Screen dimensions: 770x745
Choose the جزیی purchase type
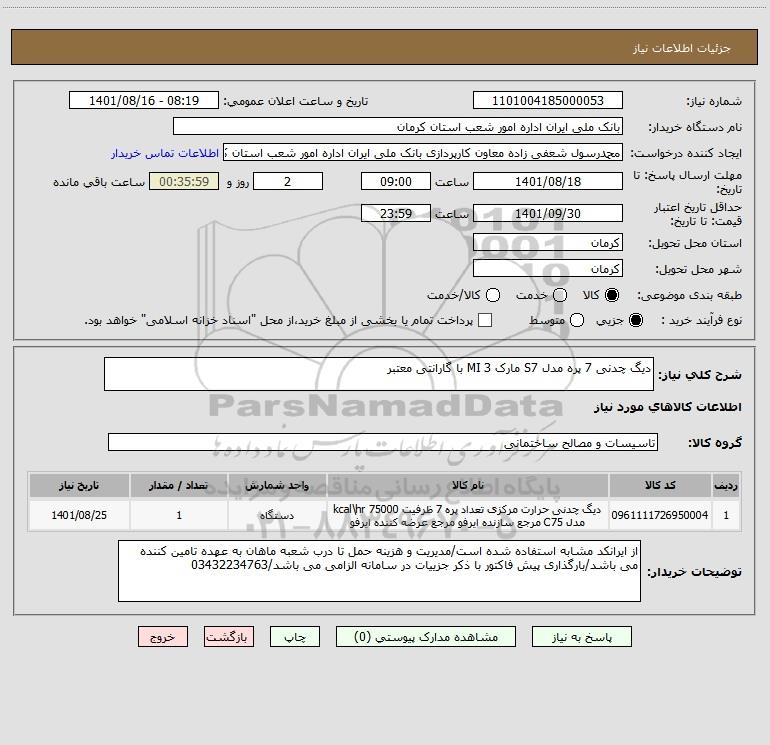[x=636, y=320]
